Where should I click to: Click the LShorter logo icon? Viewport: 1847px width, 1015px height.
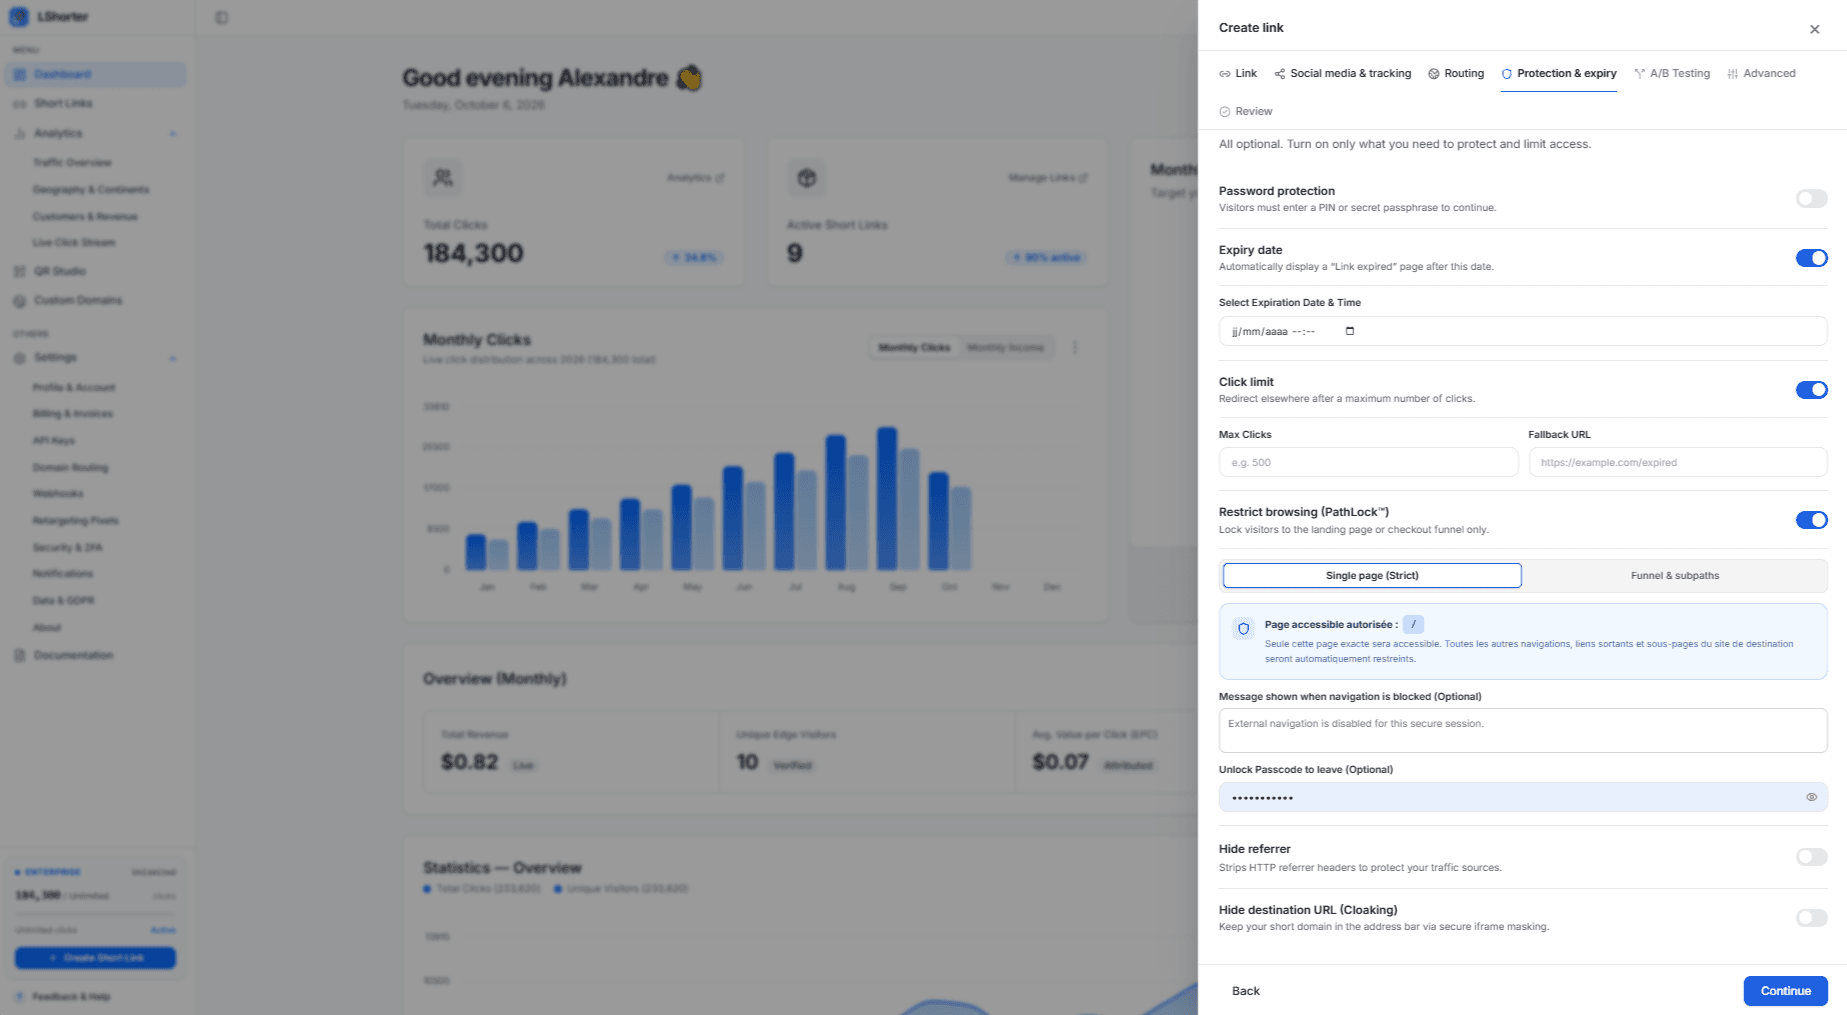(18, 17)
